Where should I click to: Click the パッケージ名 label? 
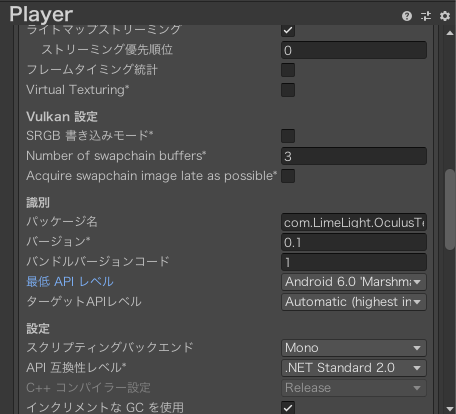pyautogui.click(x=62, y=222)
